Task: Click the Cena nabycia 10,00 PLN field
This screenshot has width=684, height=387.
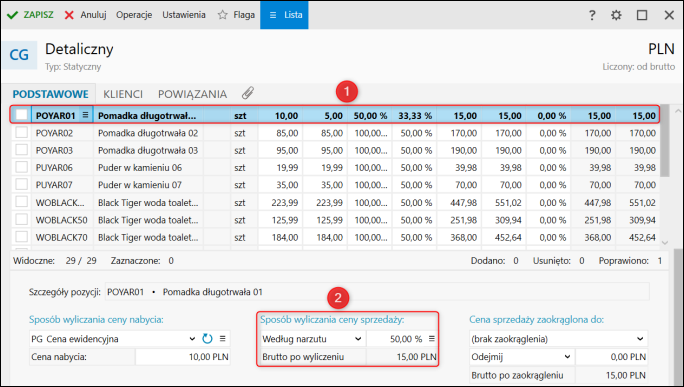Action: coord(183,357)
